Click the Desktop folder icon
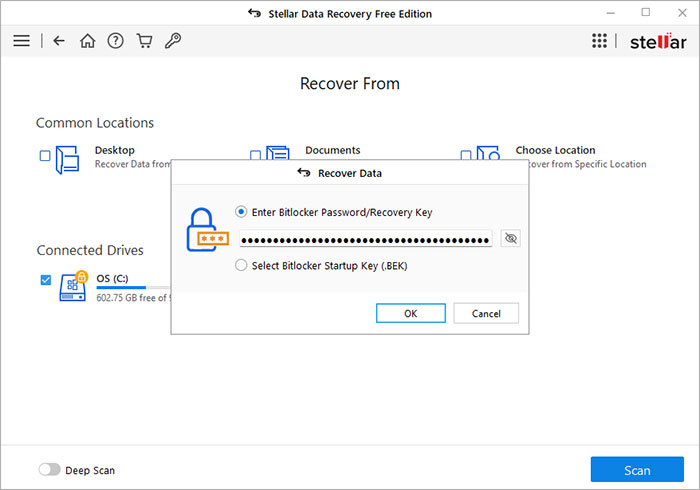The width and height of the screenshot is (700, 490). [x=67, y=159]
